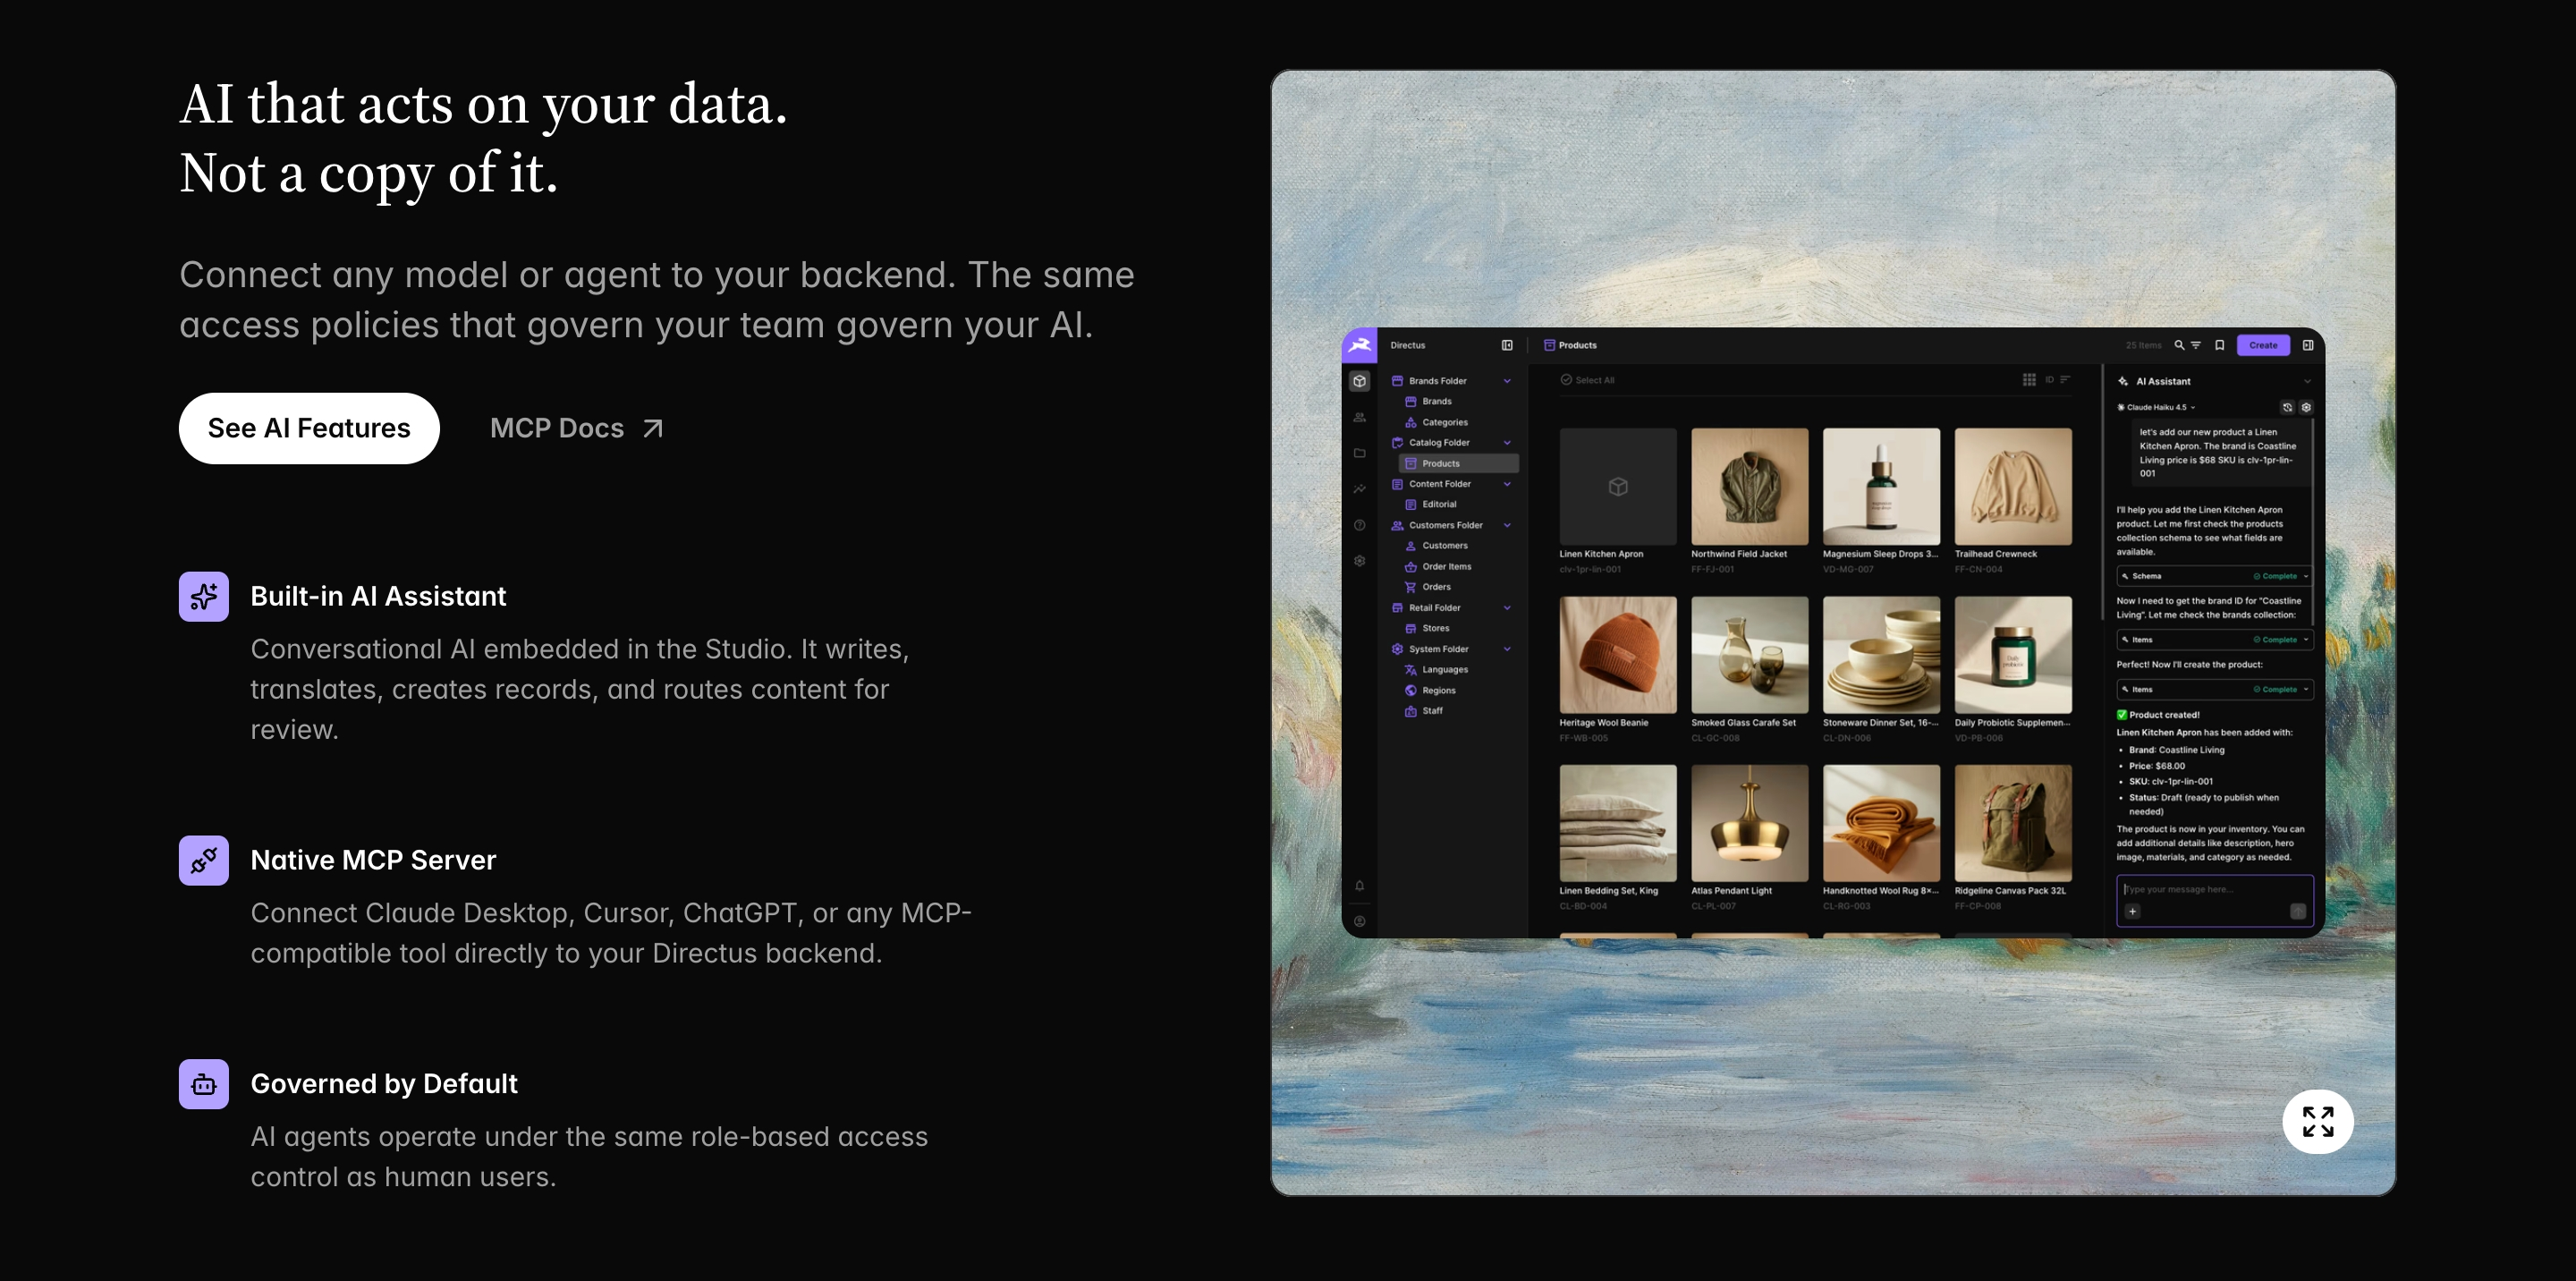Open the Users module icon in the module bar
Image resolution: width=2576 pixels, height=1281 pixels.
click(1359, 417)
